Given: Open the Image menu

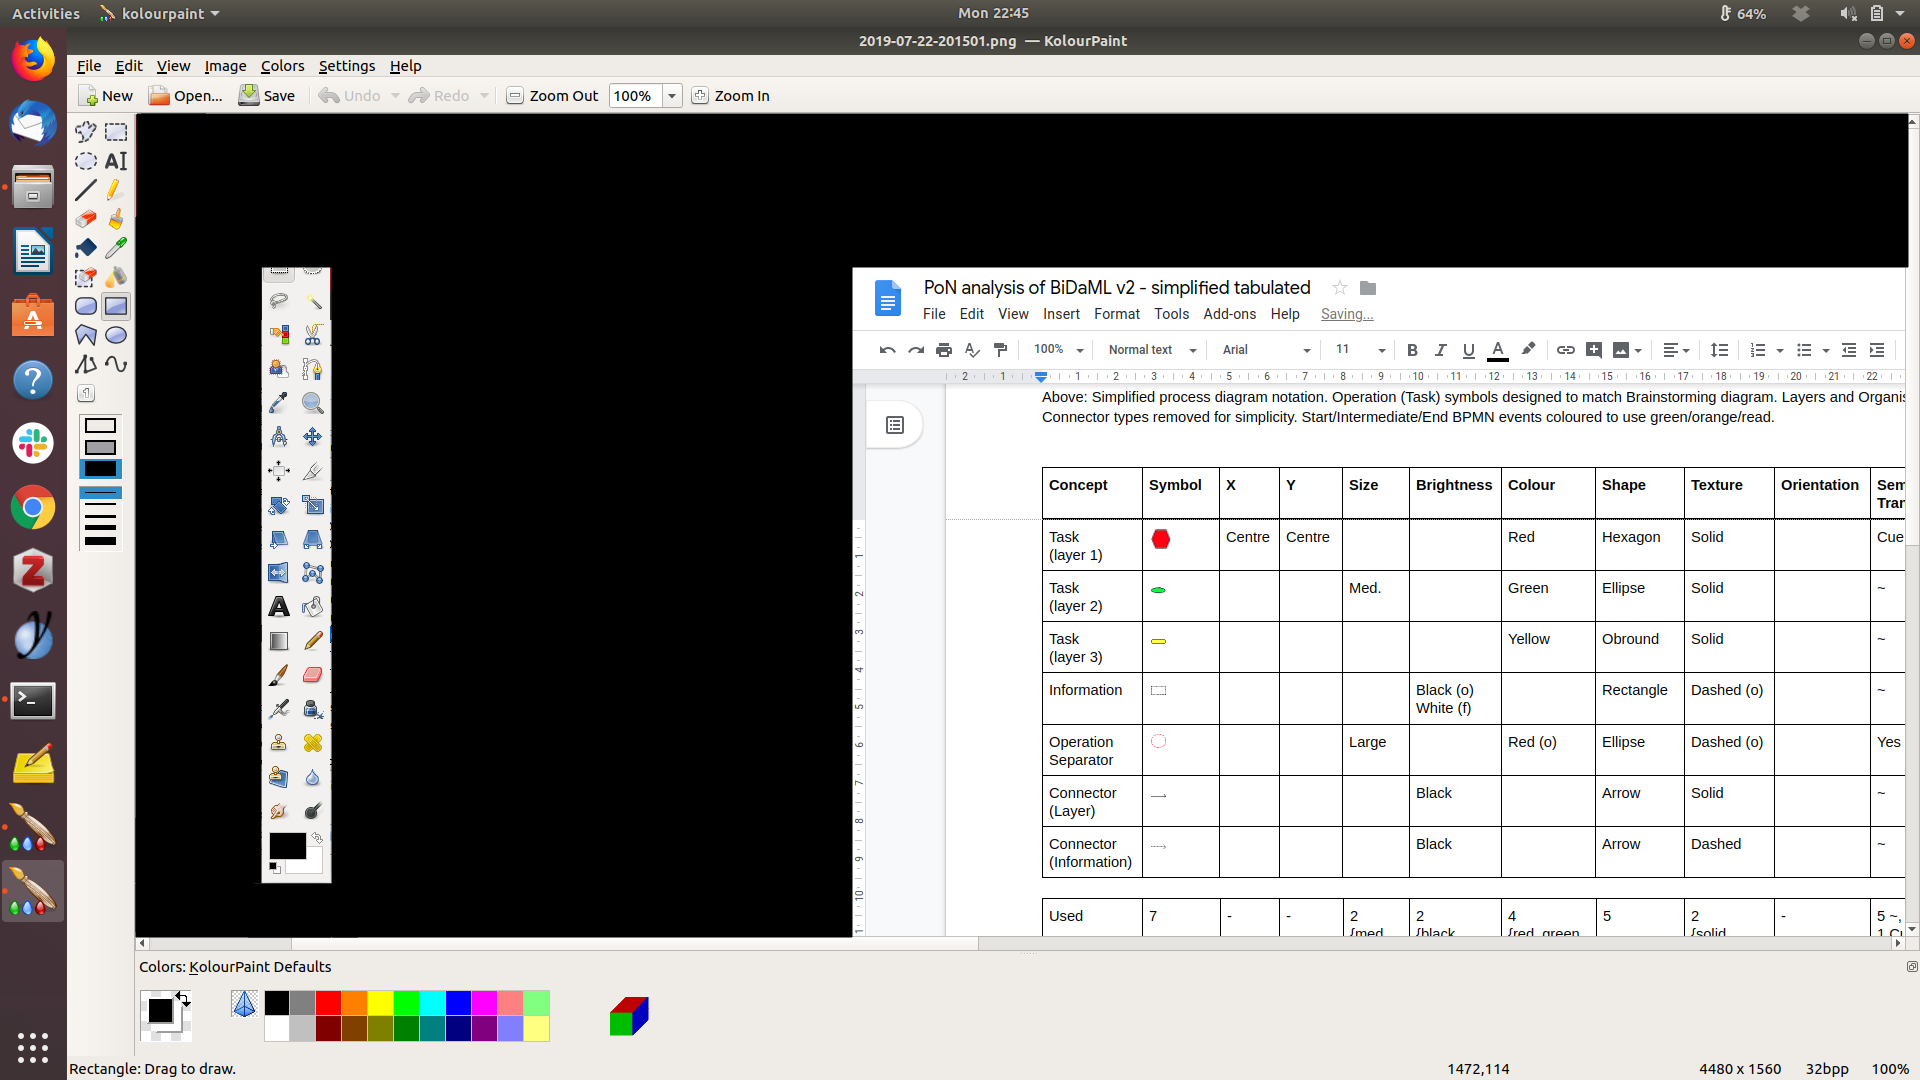Looking at the screenshot, I should tap(225, 66).
